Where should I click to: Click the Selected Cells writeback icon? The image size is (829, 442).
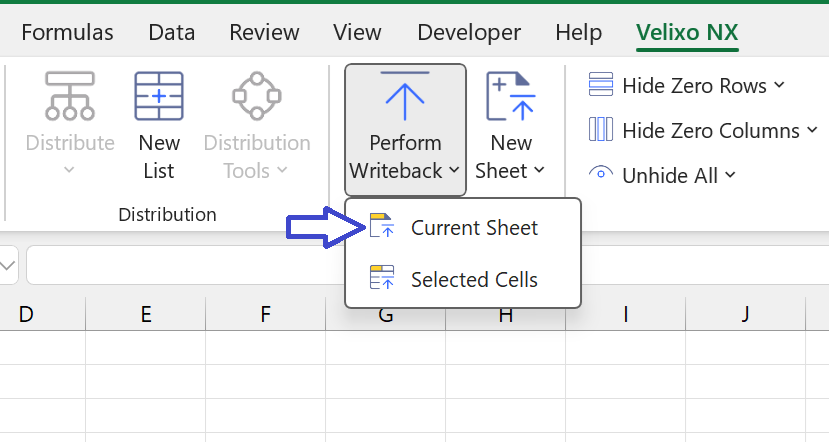click(x=382, y=278)
